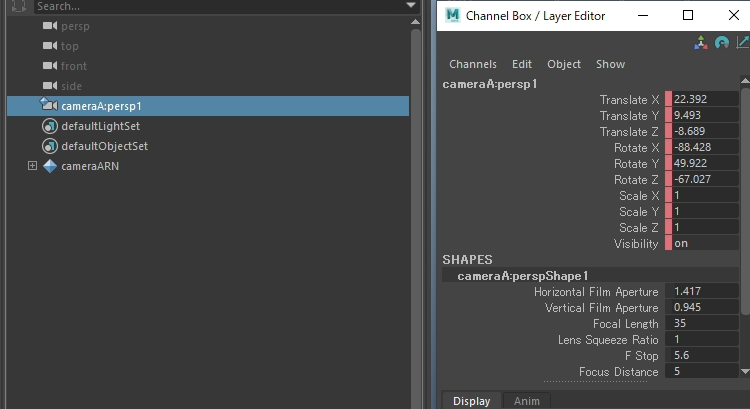The height and width of the screenshot is (409, 750).
Task: Select the Focal Length channel label
Action: [x=626, y=324]
